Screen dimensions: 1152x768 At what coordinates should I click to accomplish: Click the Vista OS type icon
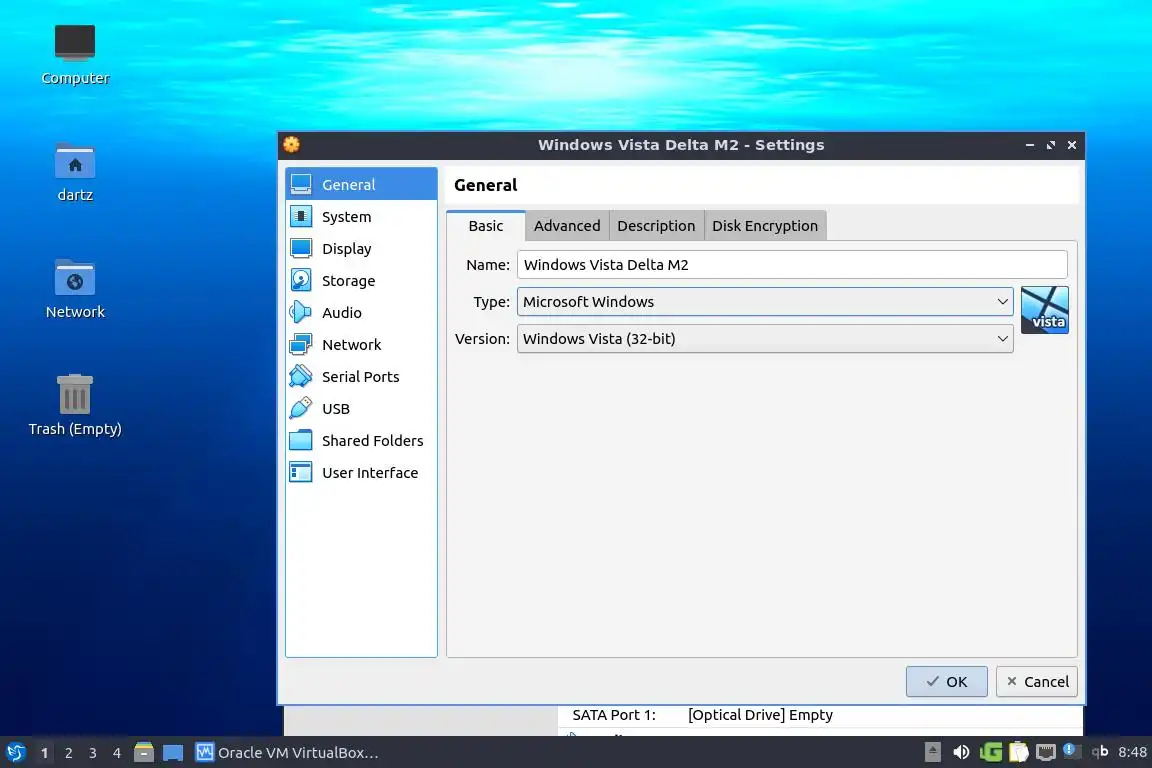coord(1044,310)
